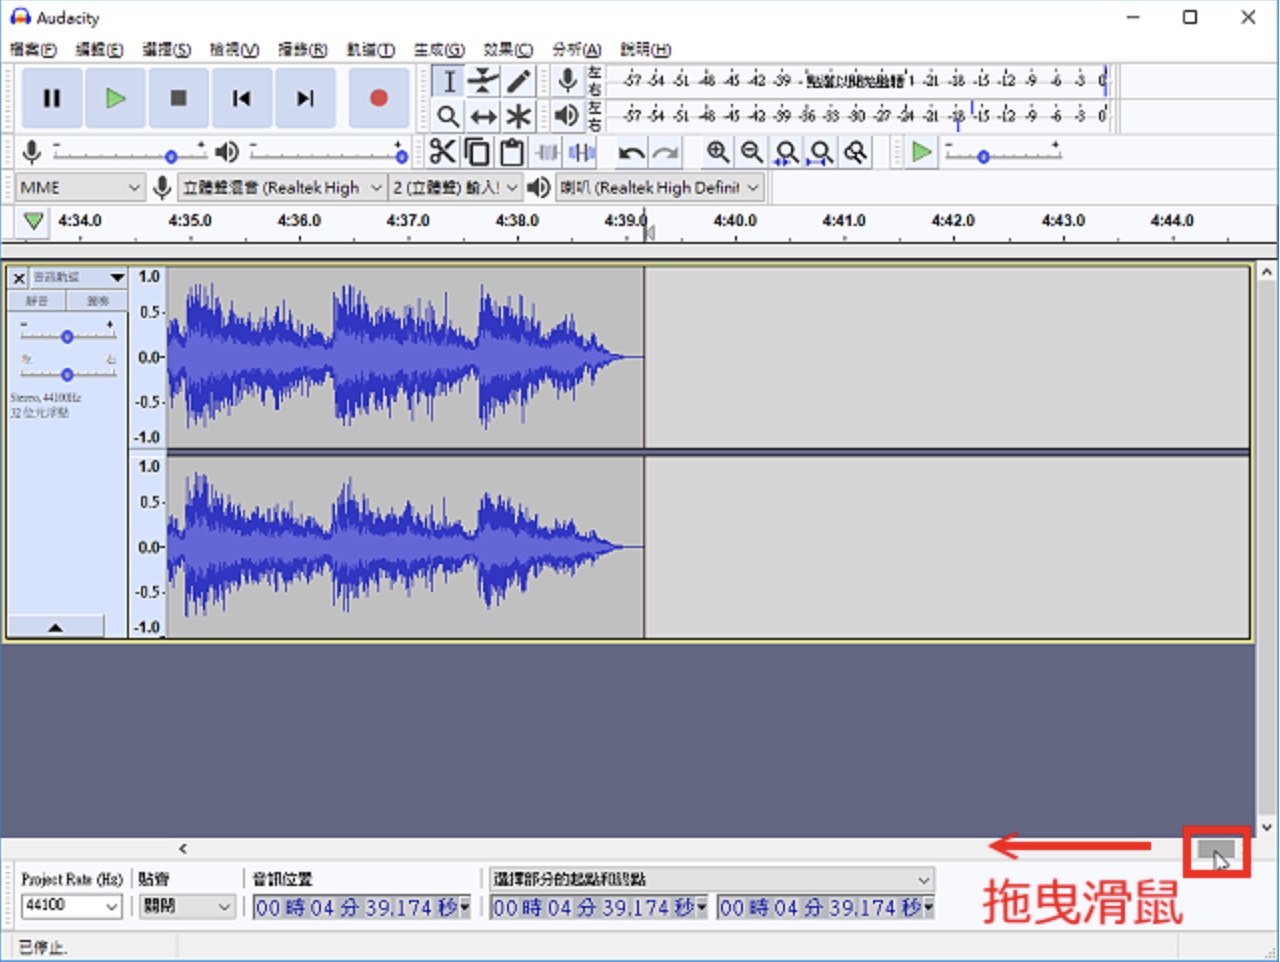This screenshot has height=962, width=1280.
Task: Select the Zoom (magnifier) tool
Action: pyautogui.click(x=449, y=116)
